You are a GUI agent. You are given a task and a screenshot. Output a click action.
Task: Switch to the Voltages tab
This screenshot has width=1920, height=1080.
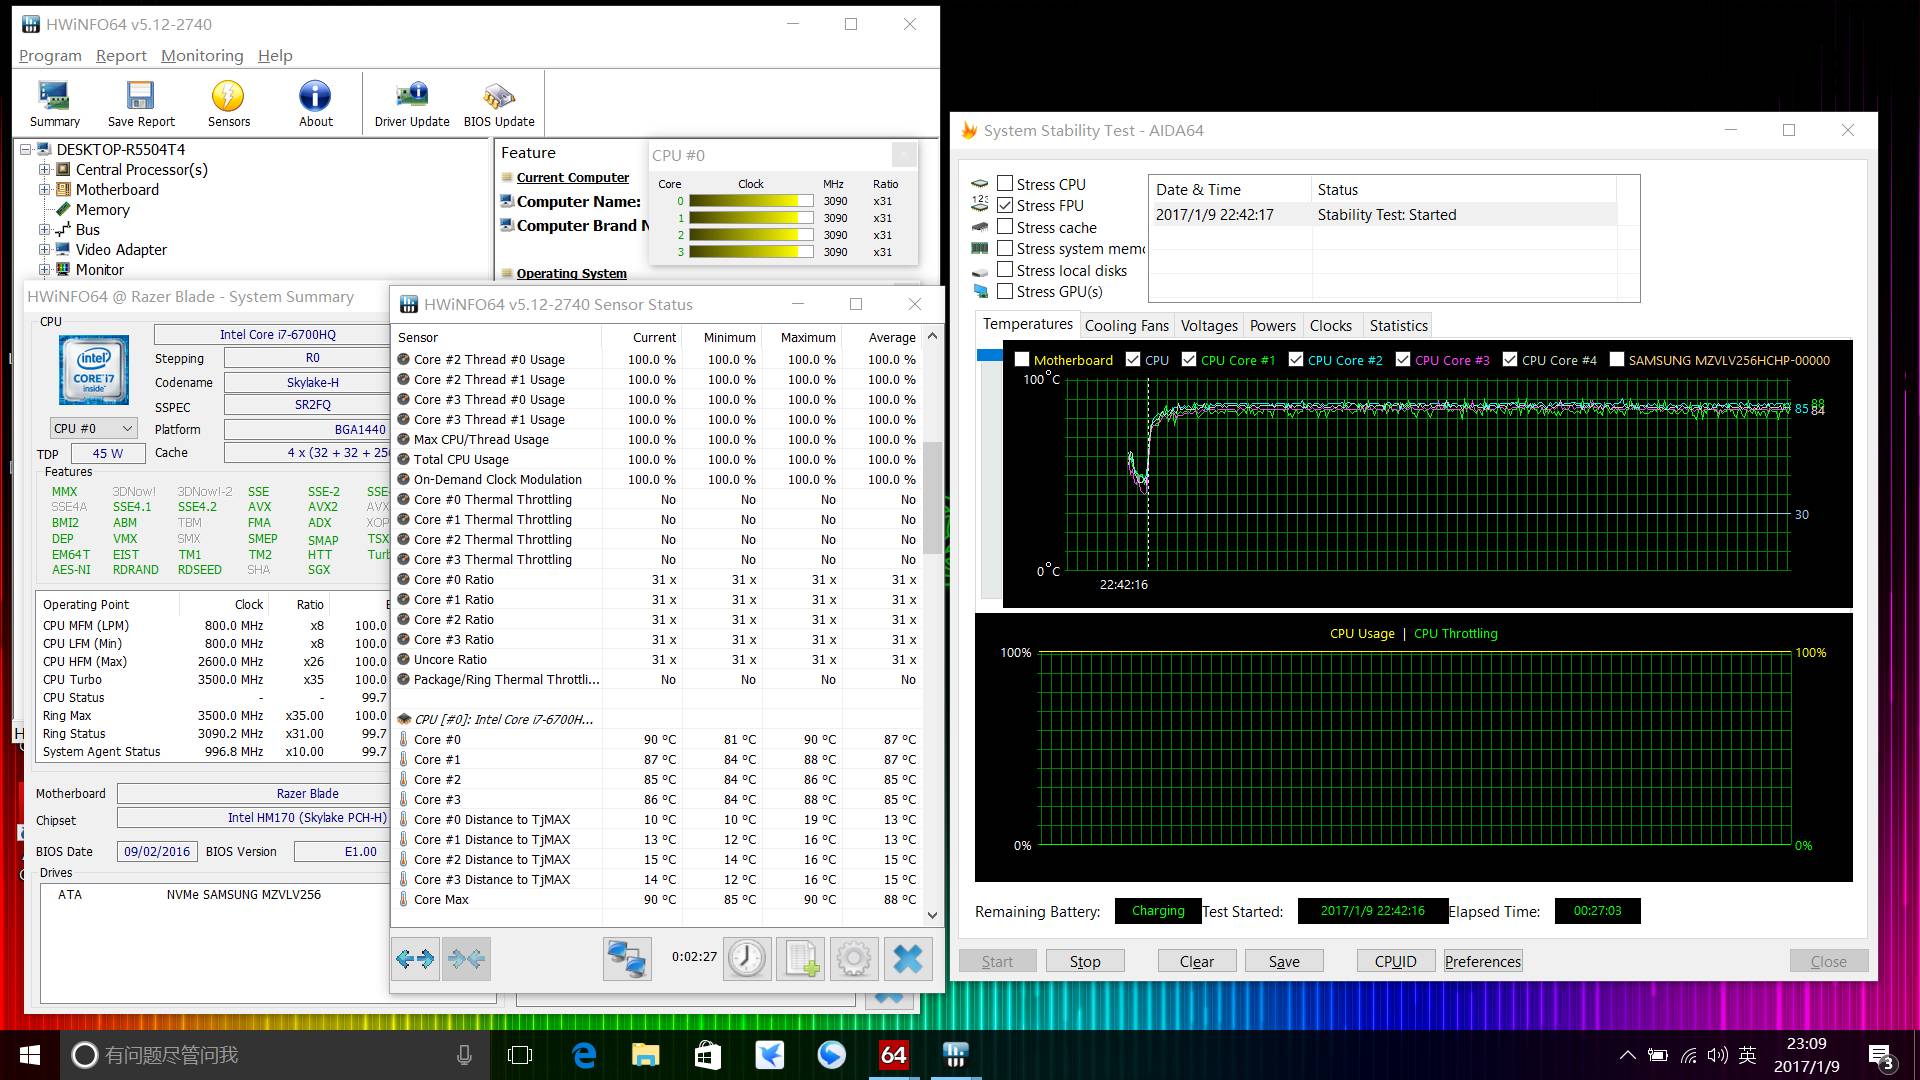(x=1208, y=325)
